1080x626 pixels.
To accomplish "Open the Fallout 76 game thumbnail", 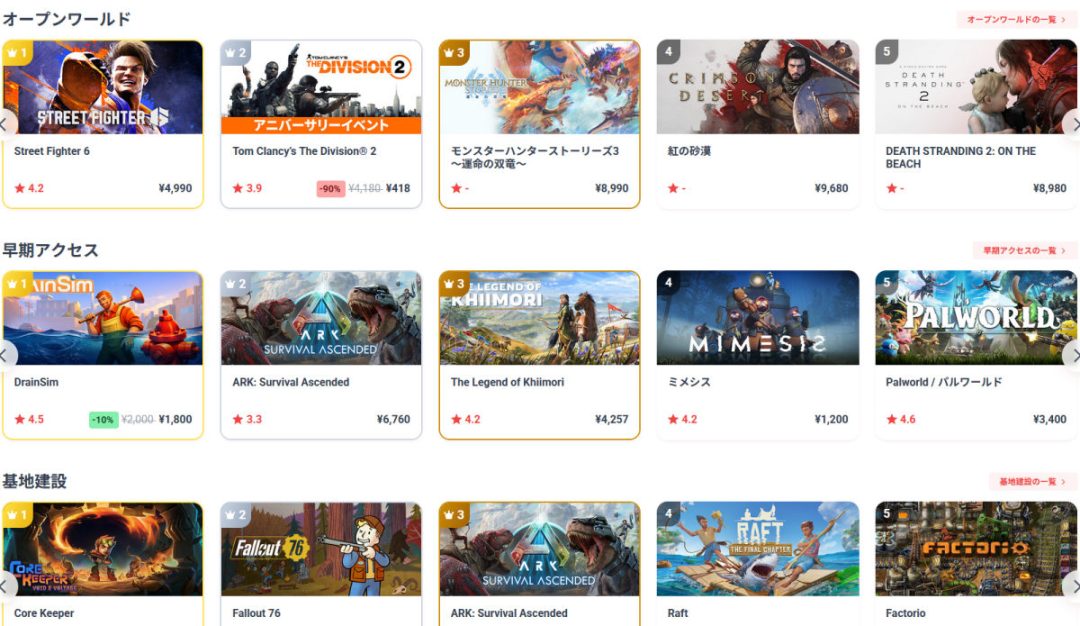I will (x=321, y=549).
